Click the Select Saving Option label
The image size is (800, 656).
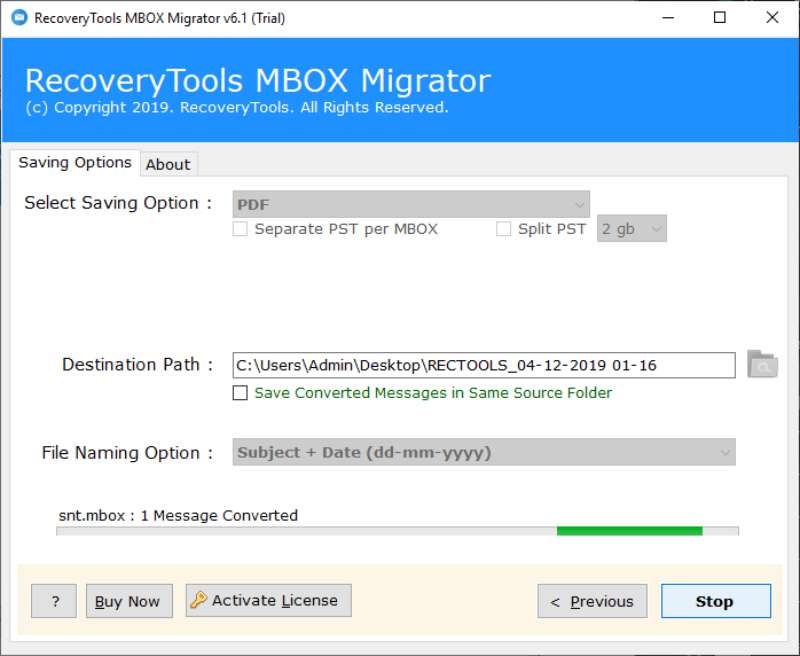coord(118,203)
